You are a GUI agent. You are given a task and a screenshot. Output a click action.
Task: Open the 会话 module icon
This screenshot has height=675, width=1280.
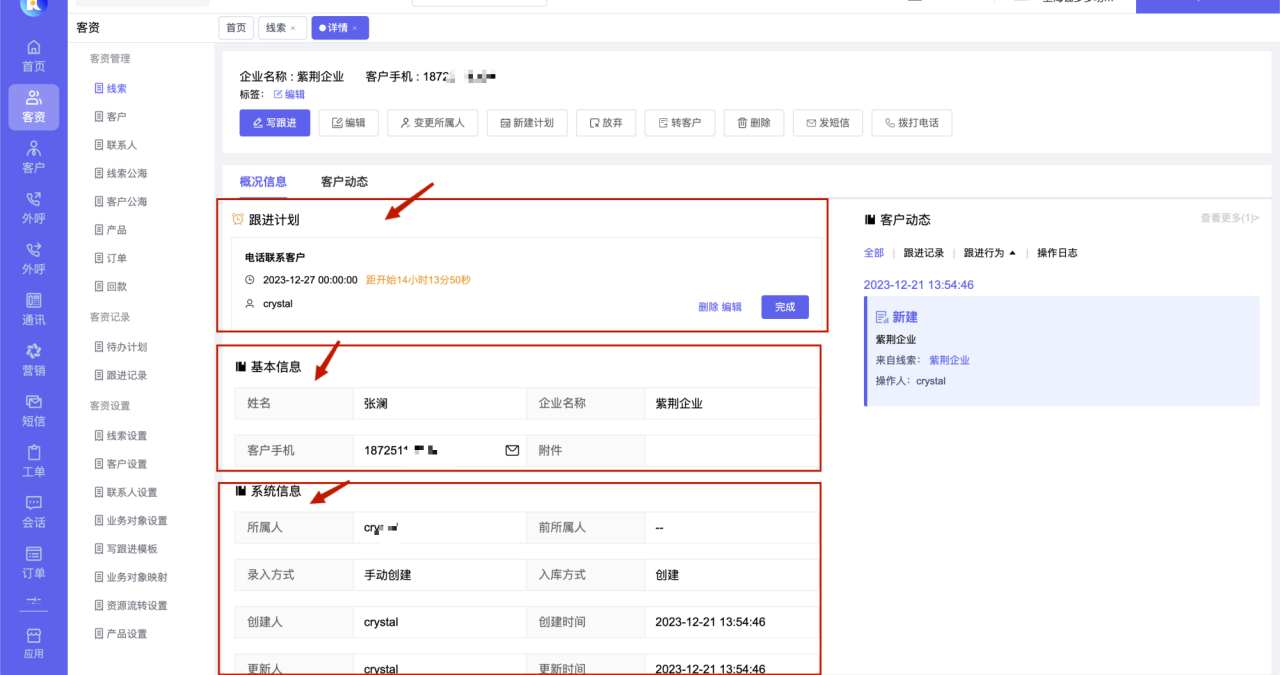pos(33,512)
